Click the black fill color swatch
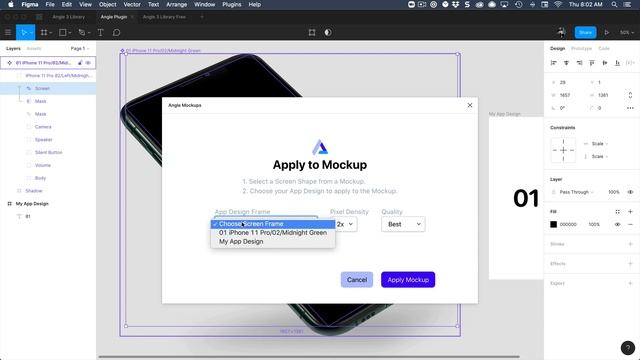 point(553,224)
